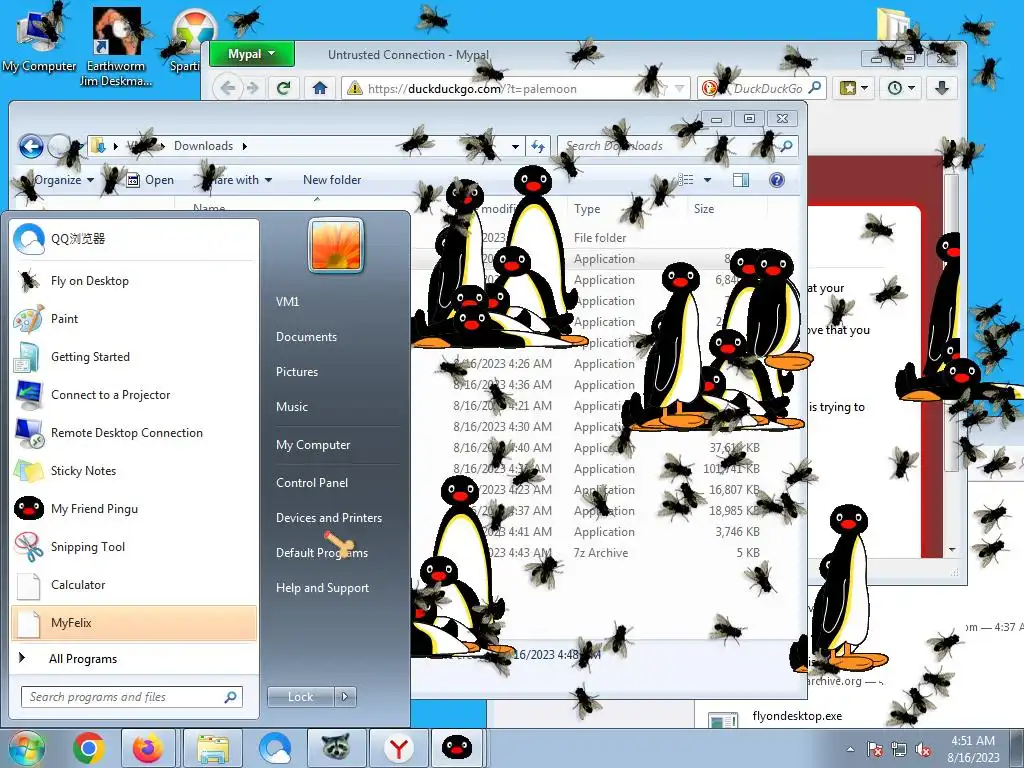The height and width of the screenshot is (768, 1024).
Task: Toggle the preview pane button
Action: 741,180
